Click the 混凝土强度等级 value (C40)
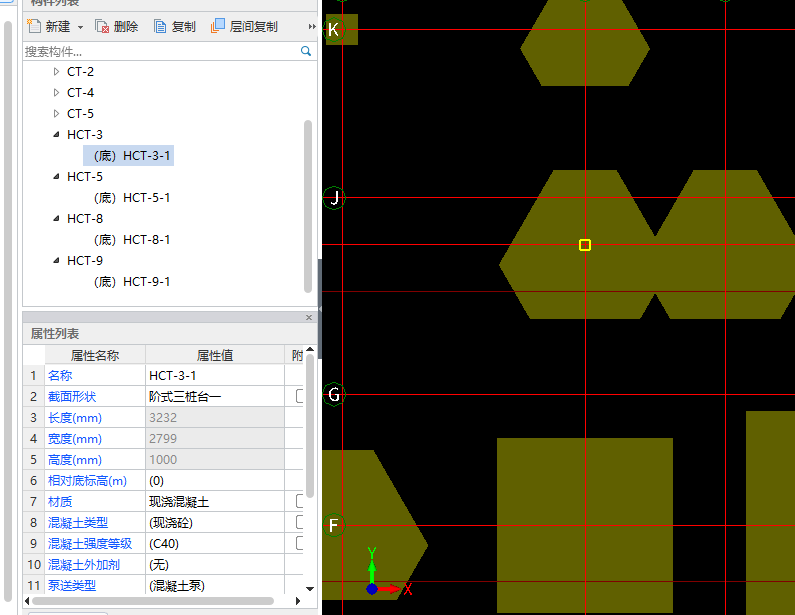795x615 pixels. coord(215,544)
